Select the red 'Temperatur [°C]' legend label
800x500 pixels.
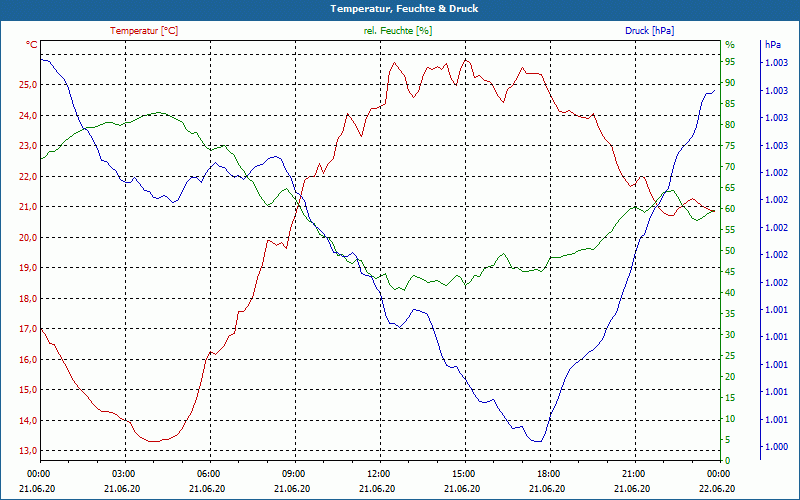[144, 31]
